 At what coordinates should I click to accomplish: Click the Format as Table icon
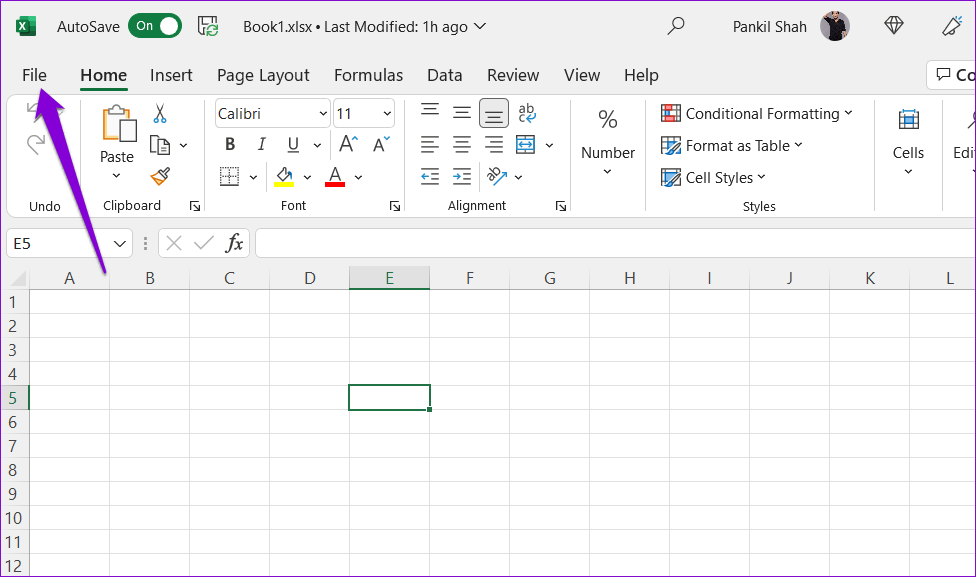[731, 145]
